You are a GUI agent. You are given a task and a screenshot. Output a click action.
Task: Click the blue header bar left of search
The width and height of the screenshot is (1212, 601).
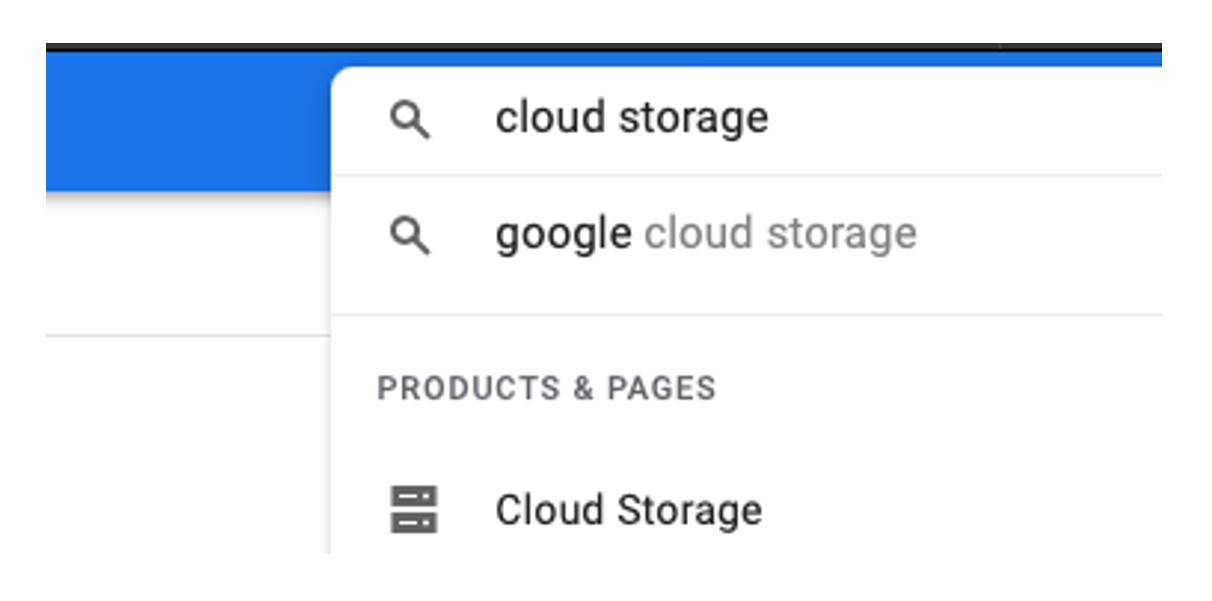[x=188, y=120]
